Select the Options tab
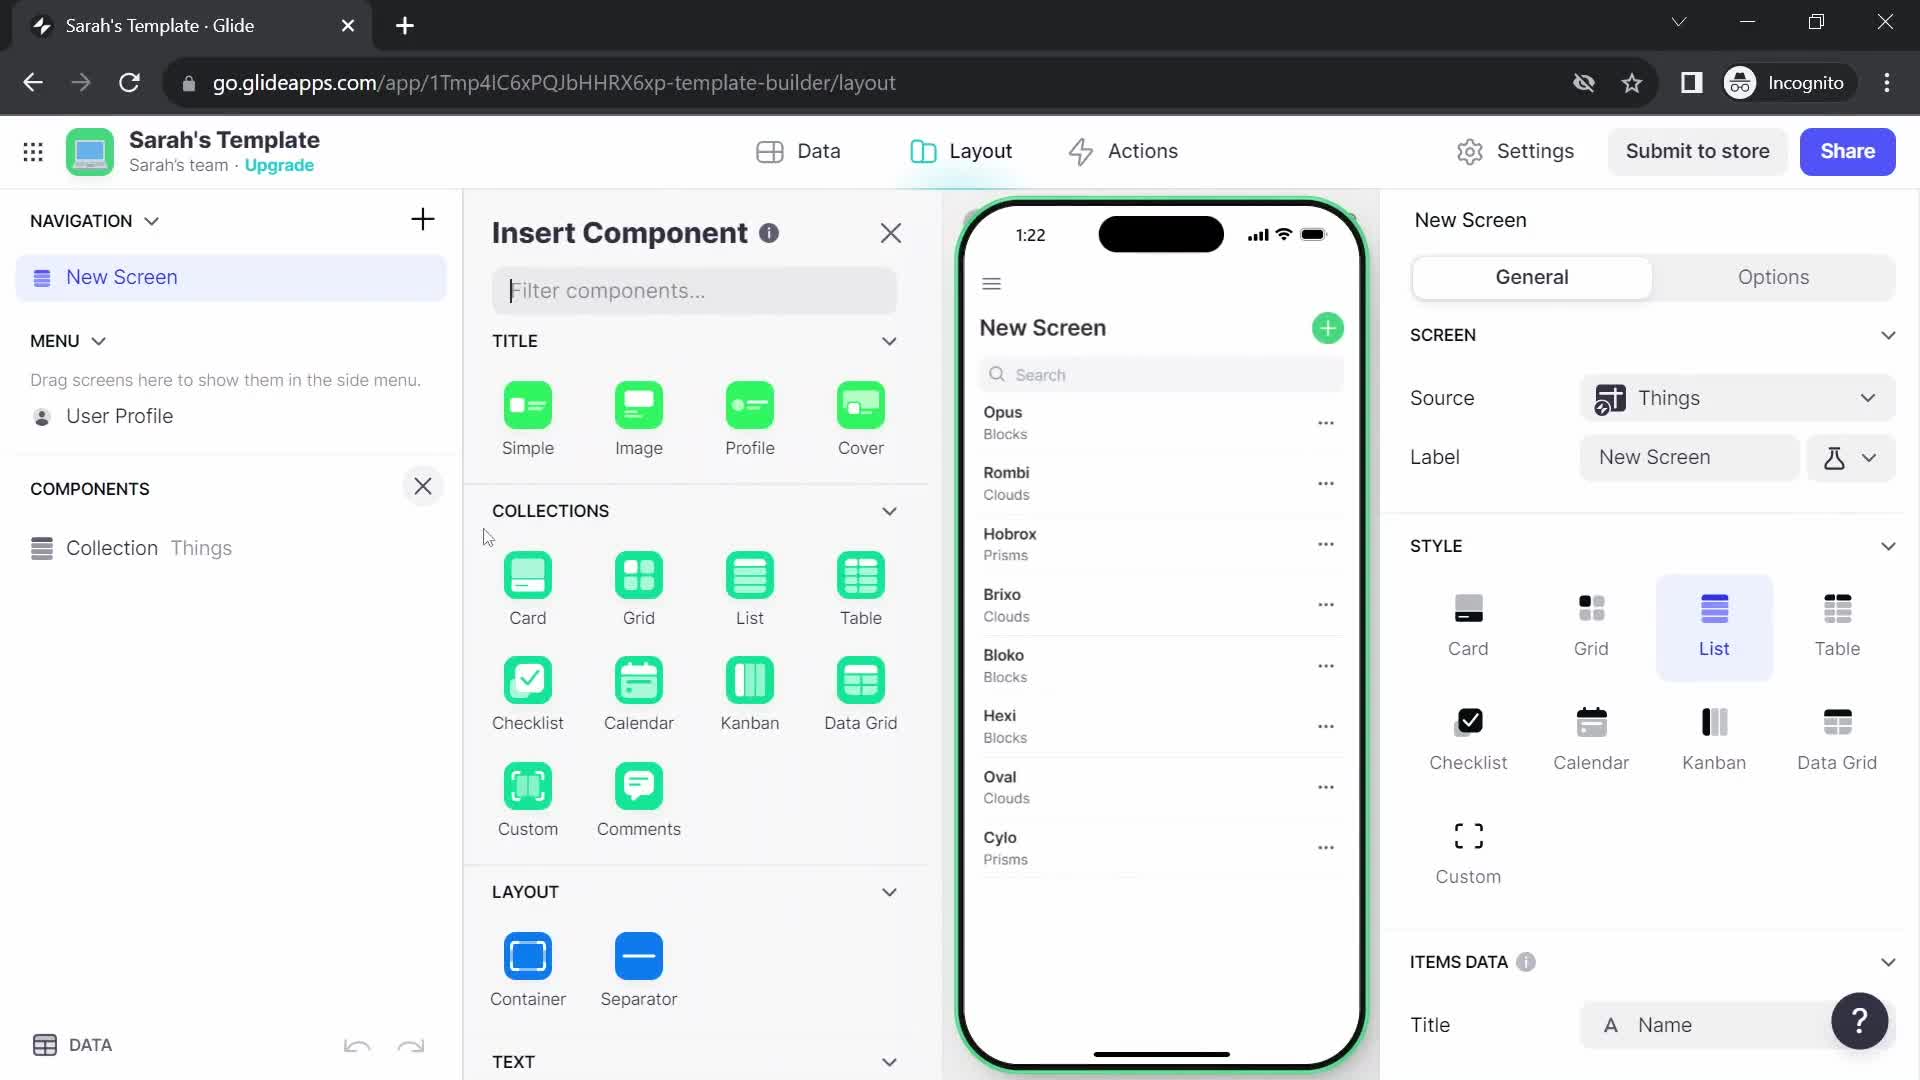 [x=1773, y=278]
